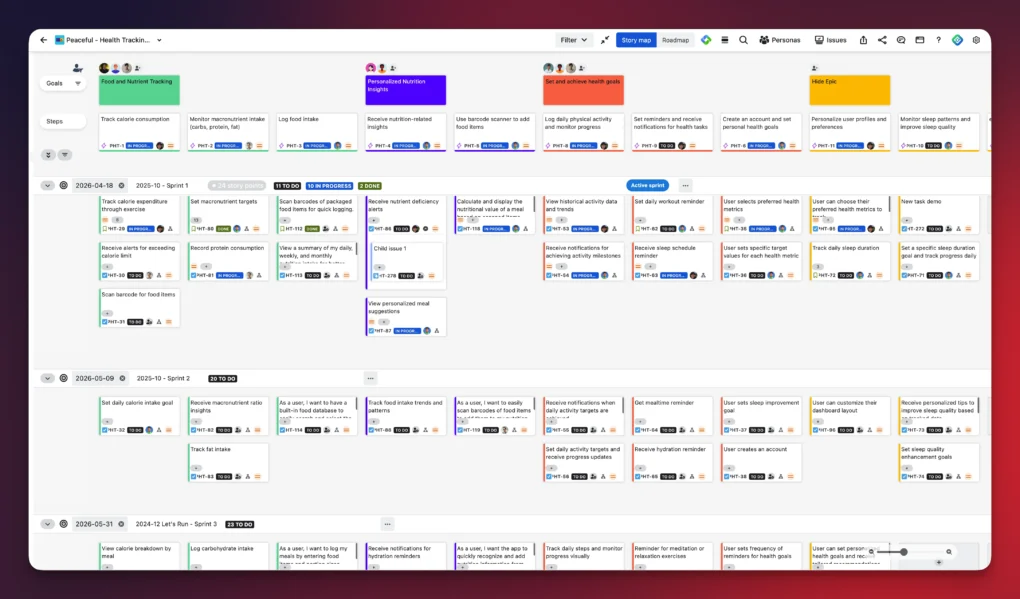The image size is (1020, 599).
Task: Toggle checkbox icon on HT-96 card
Action: (x=815, y=430)
